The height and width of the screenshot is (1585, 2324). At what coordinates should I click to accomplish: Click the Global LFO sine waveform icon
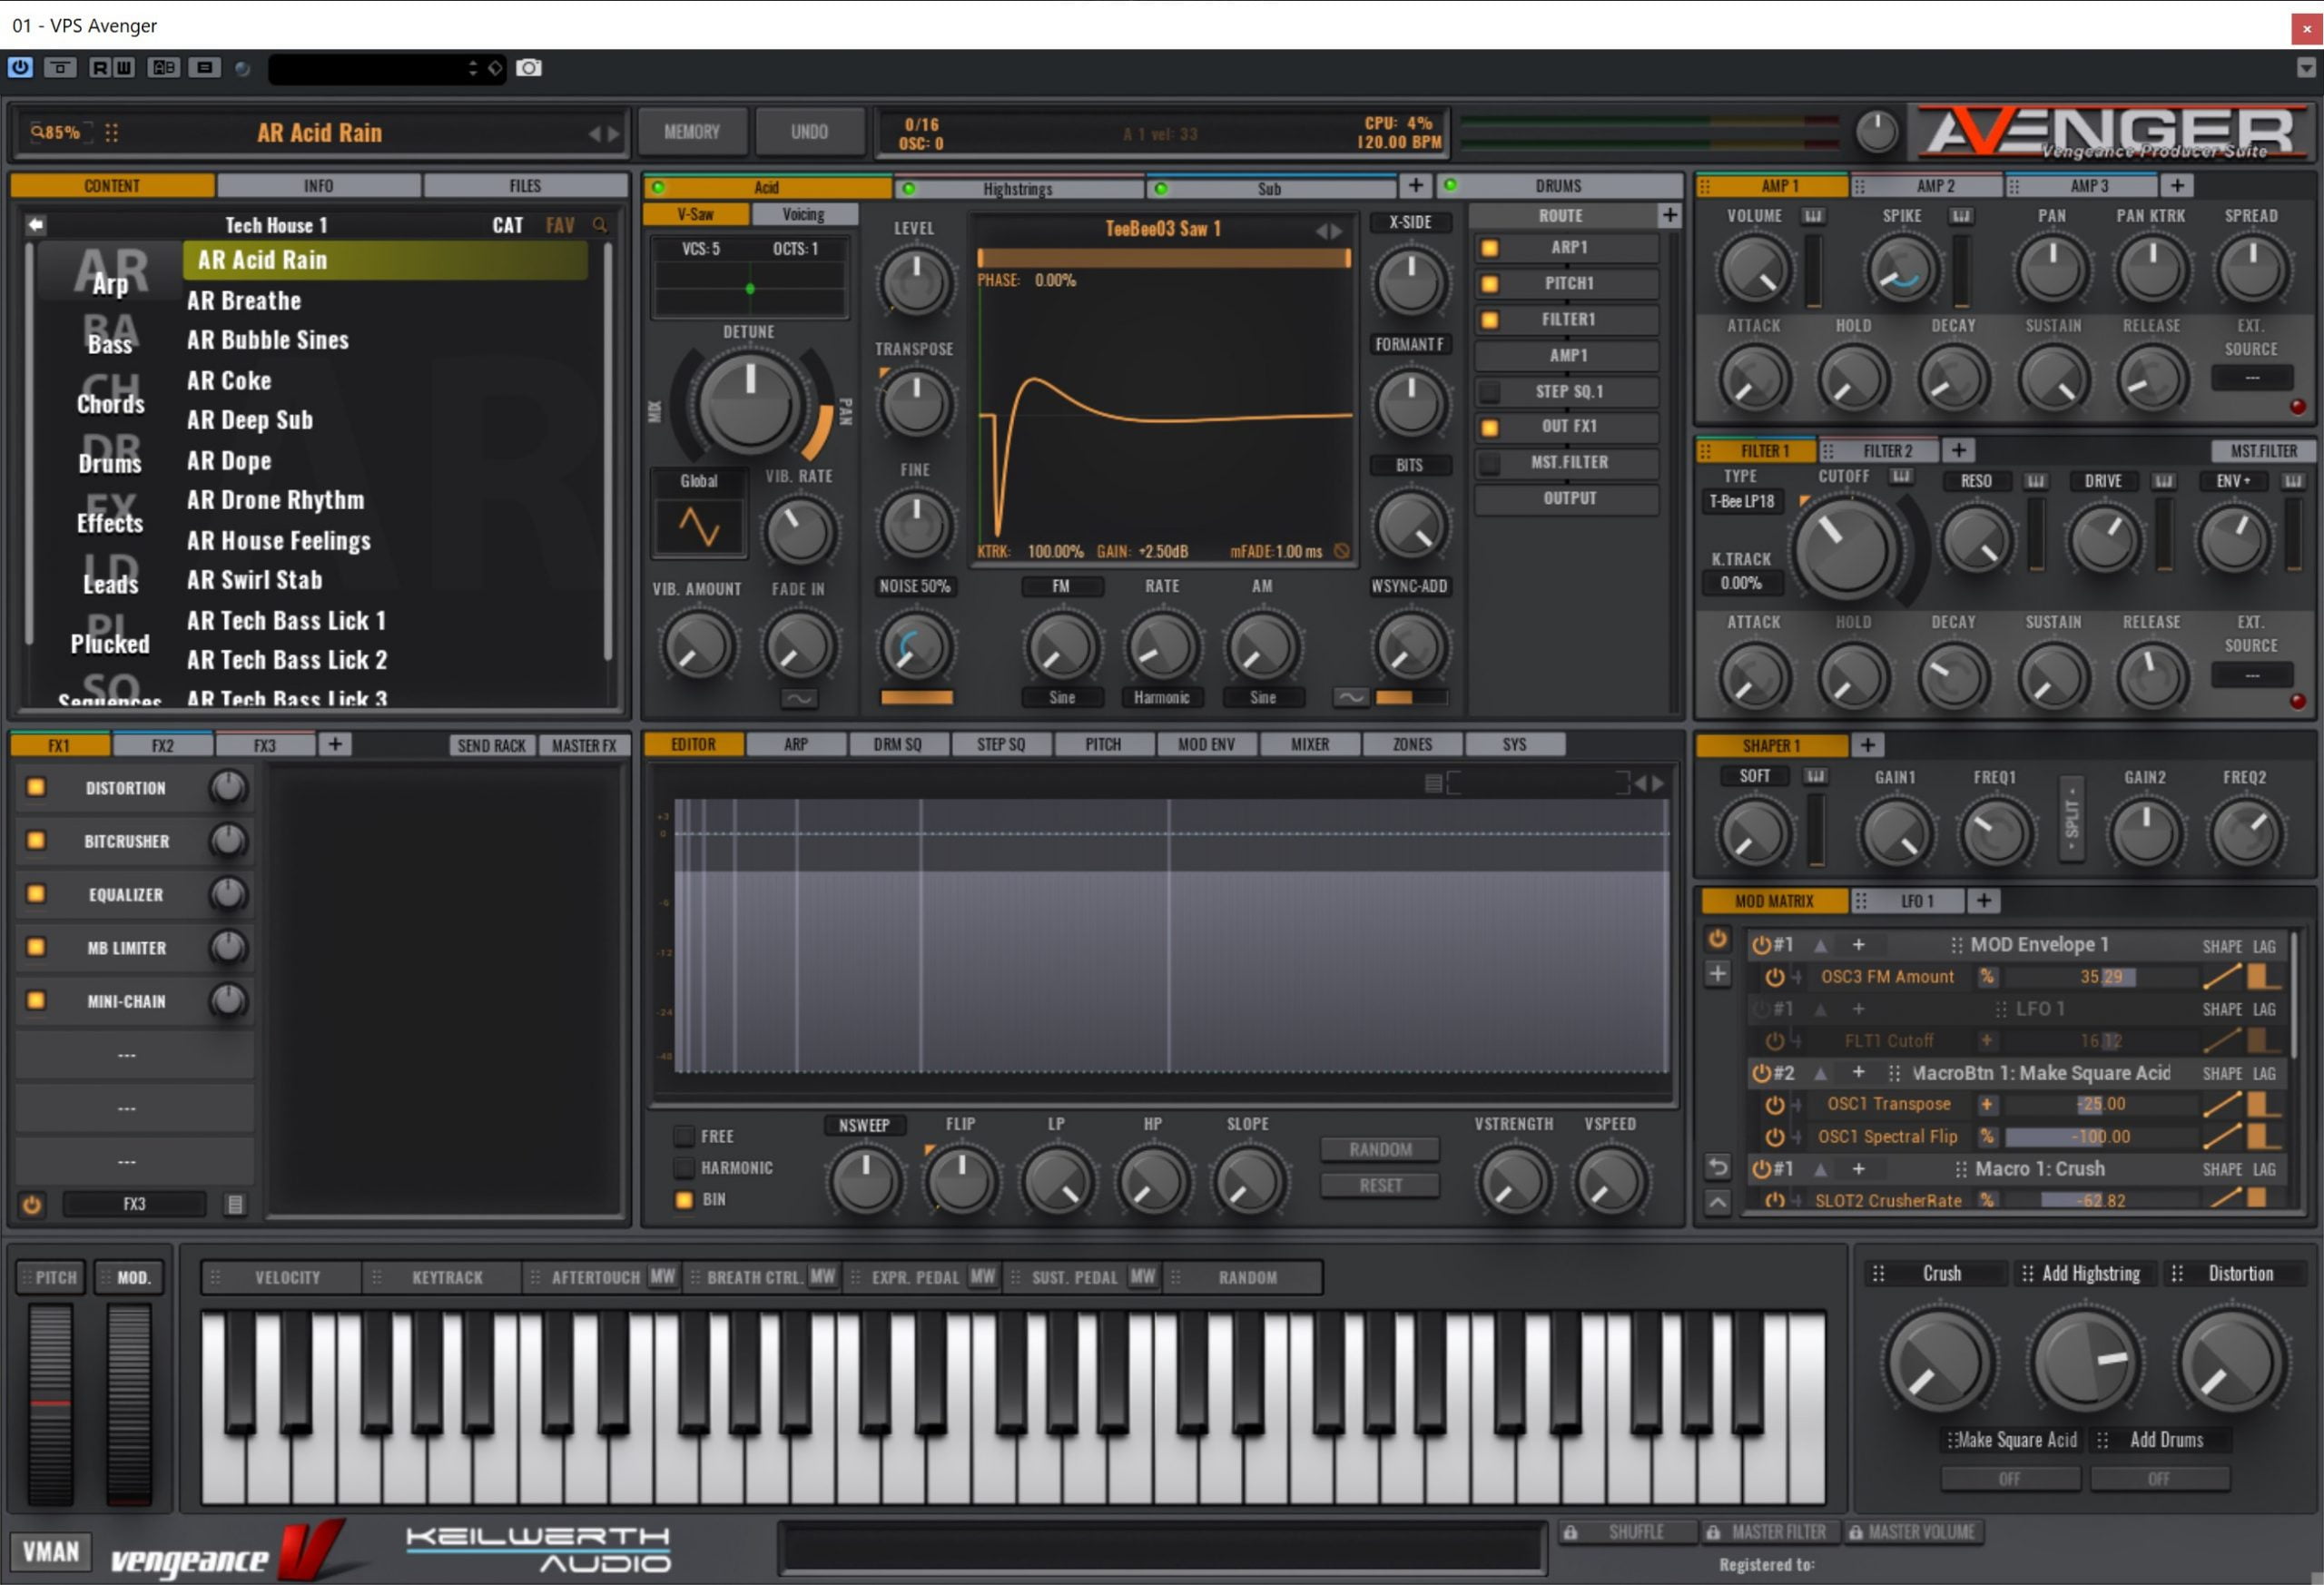click(x=699, y=526)
